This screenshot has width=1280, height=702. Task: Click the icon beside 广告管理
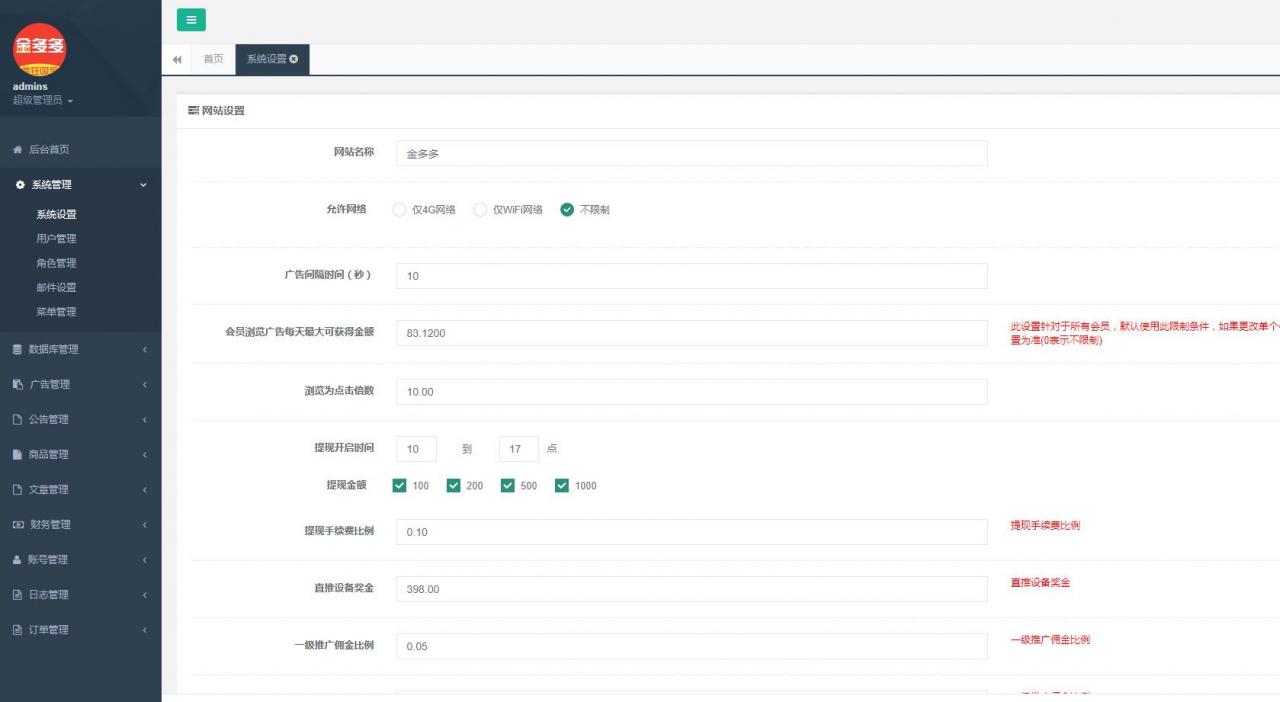17,385
